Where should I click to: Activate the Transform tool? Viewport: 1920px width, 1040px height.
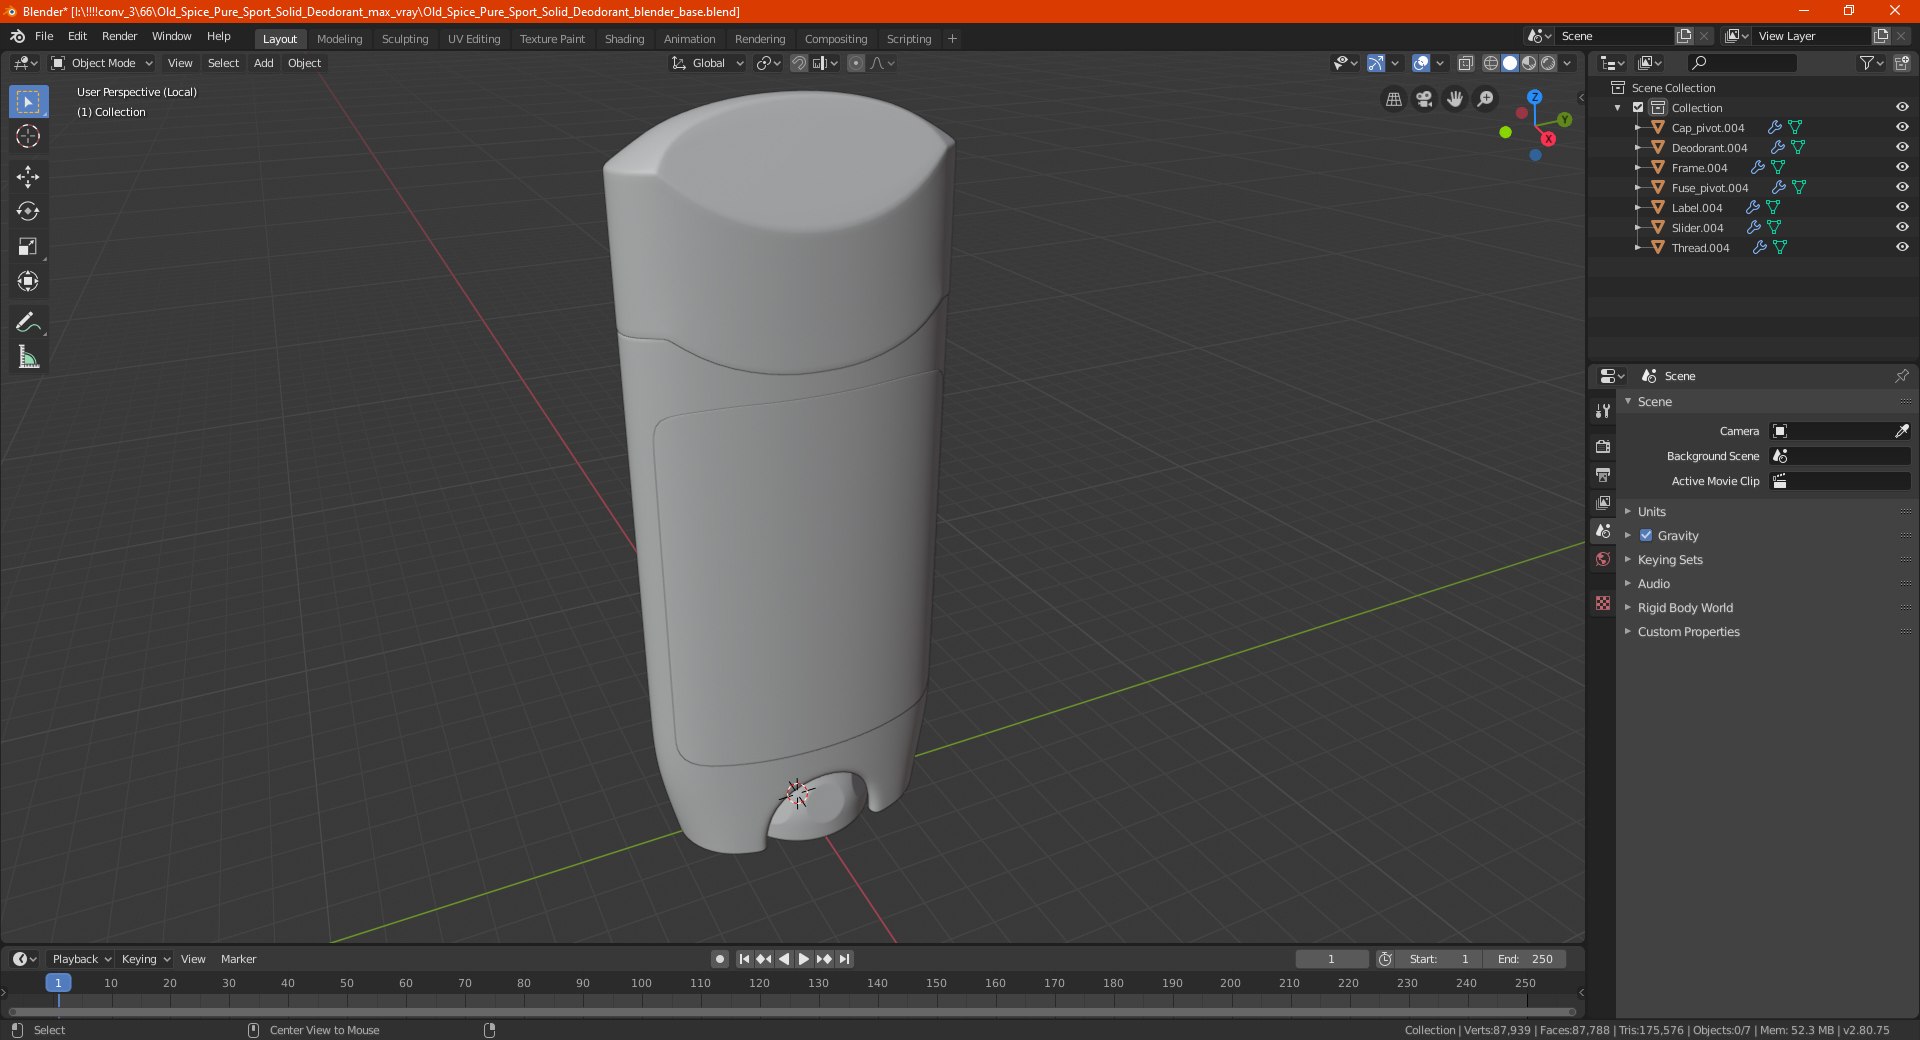(x=28, y=282)
